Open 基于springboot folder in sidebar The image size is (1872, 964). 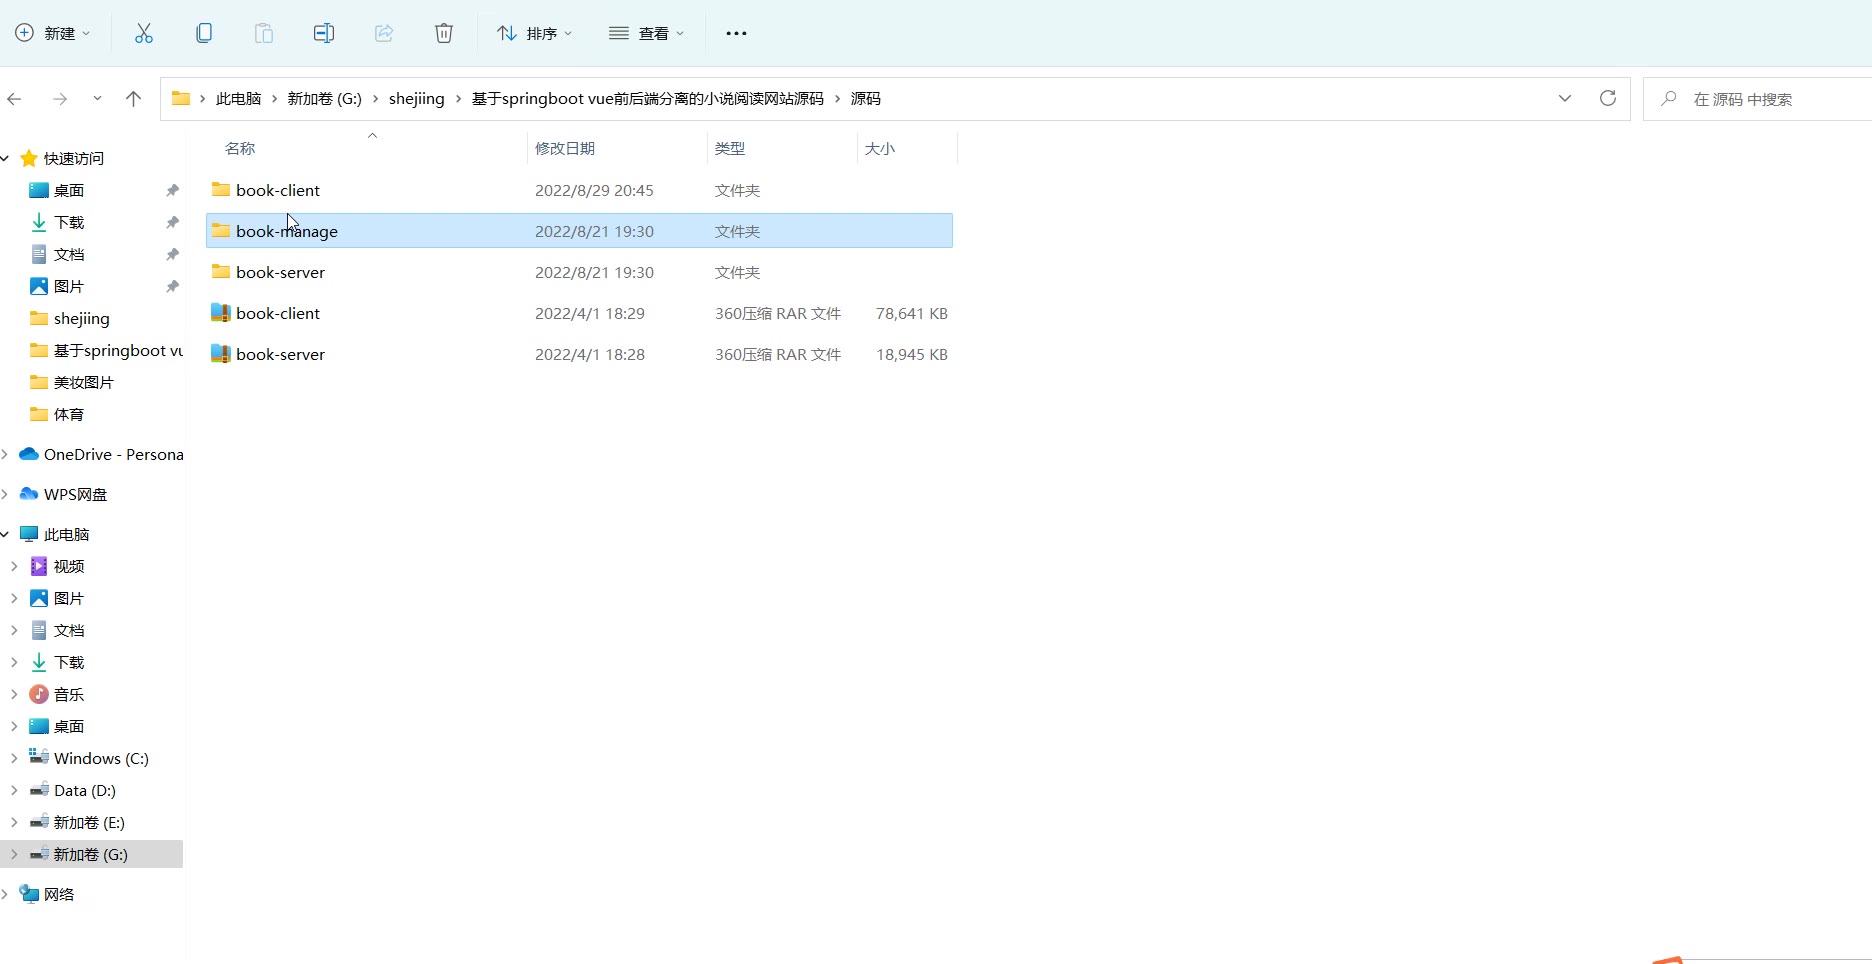pos(106,350)
